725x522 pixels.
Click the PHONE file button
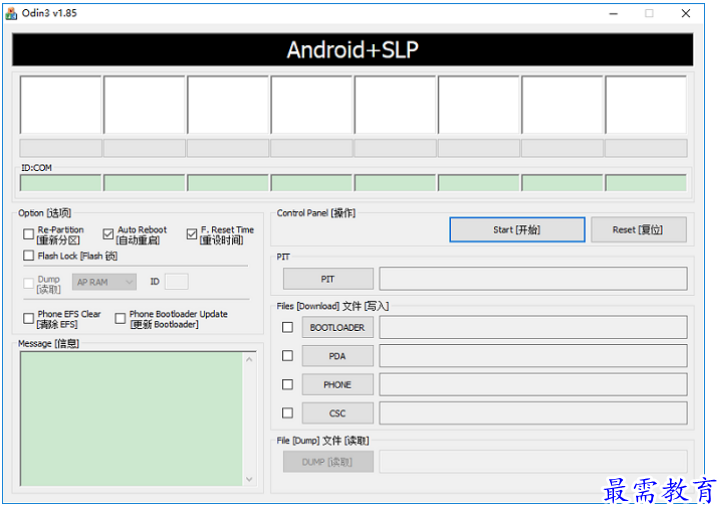pyautogui.click(x=338, y=385)
